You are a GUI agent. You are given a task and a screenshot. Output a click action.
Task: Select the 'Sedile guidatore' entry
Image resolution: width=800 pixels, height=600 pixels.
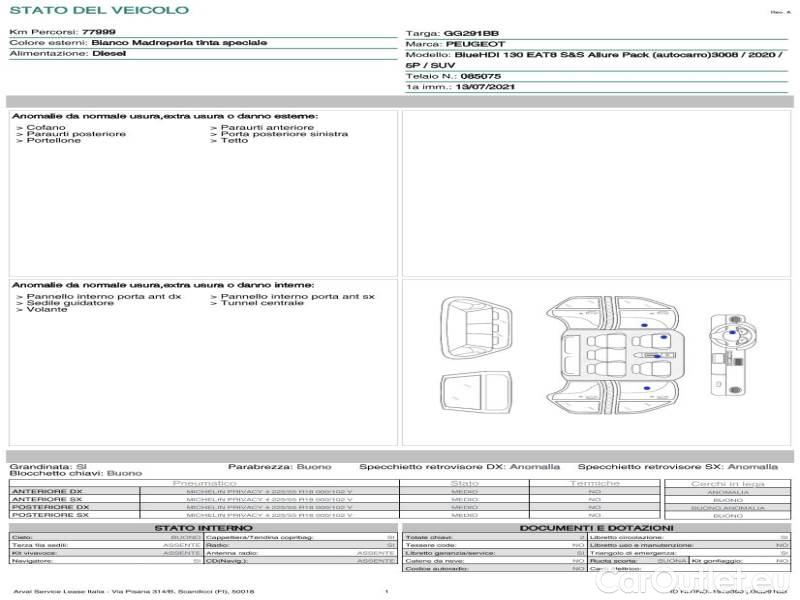[70, 303]
